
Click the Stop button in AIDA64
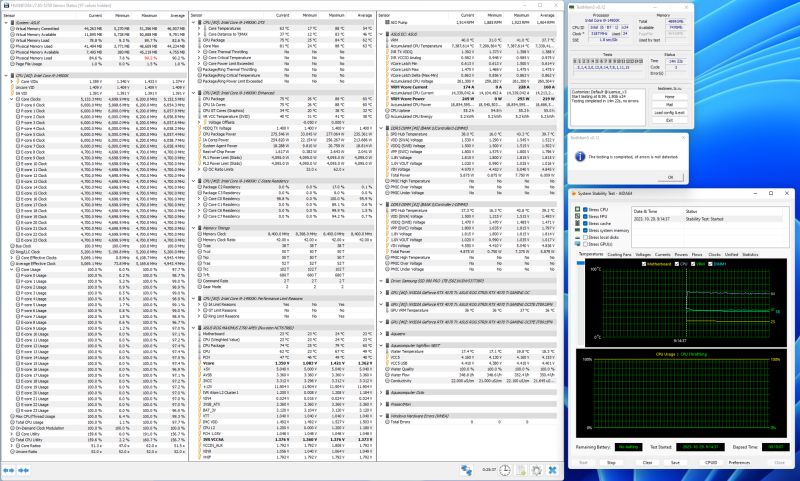611,462
